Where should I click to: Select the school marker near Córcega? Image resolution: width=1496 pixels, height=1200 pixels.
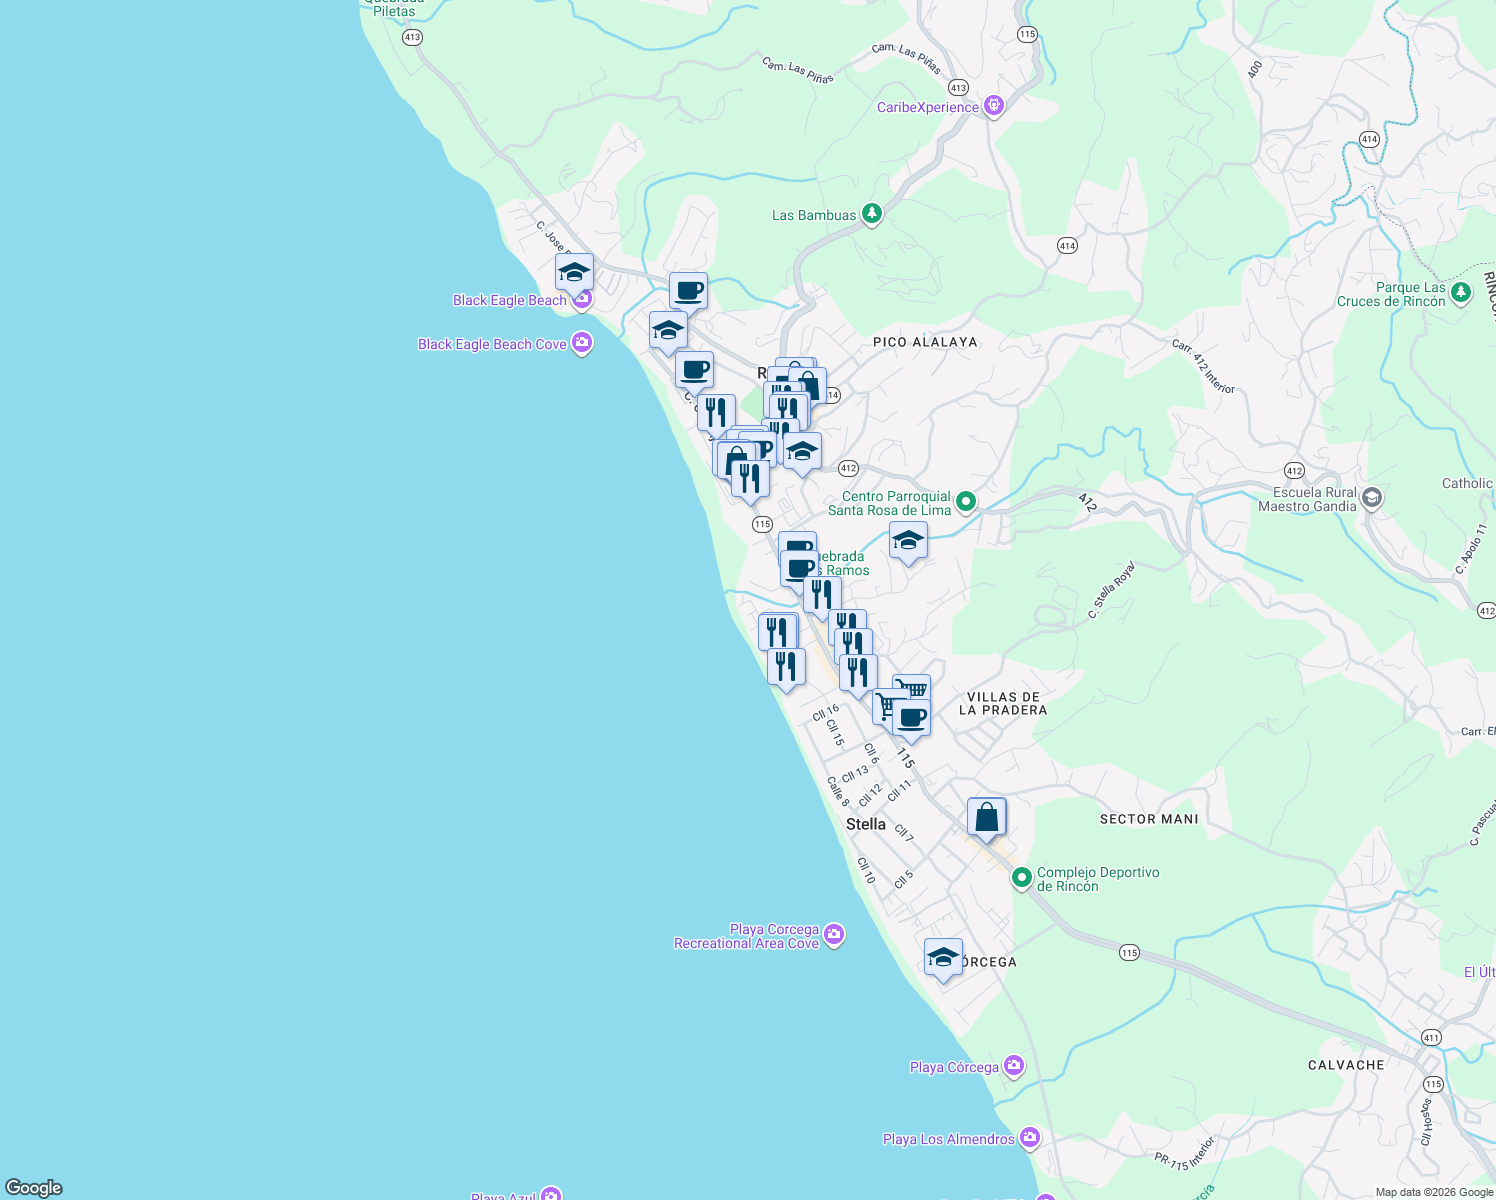(941, 959)
